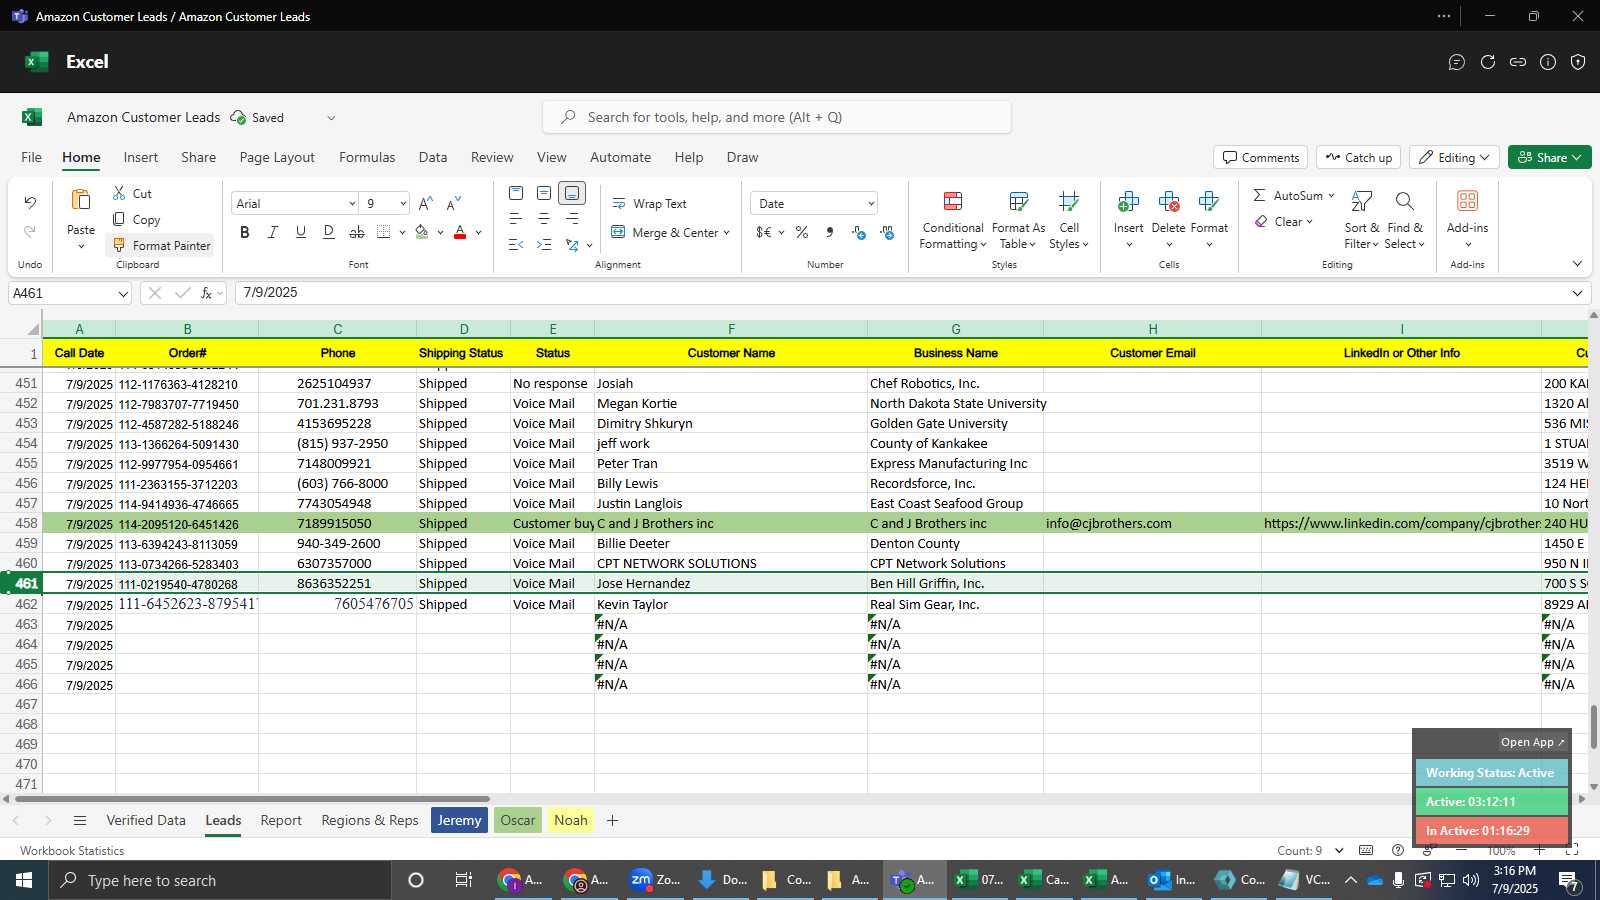Click AutoSum
Screen dimensions: 1600x900
coord(1288,195)
